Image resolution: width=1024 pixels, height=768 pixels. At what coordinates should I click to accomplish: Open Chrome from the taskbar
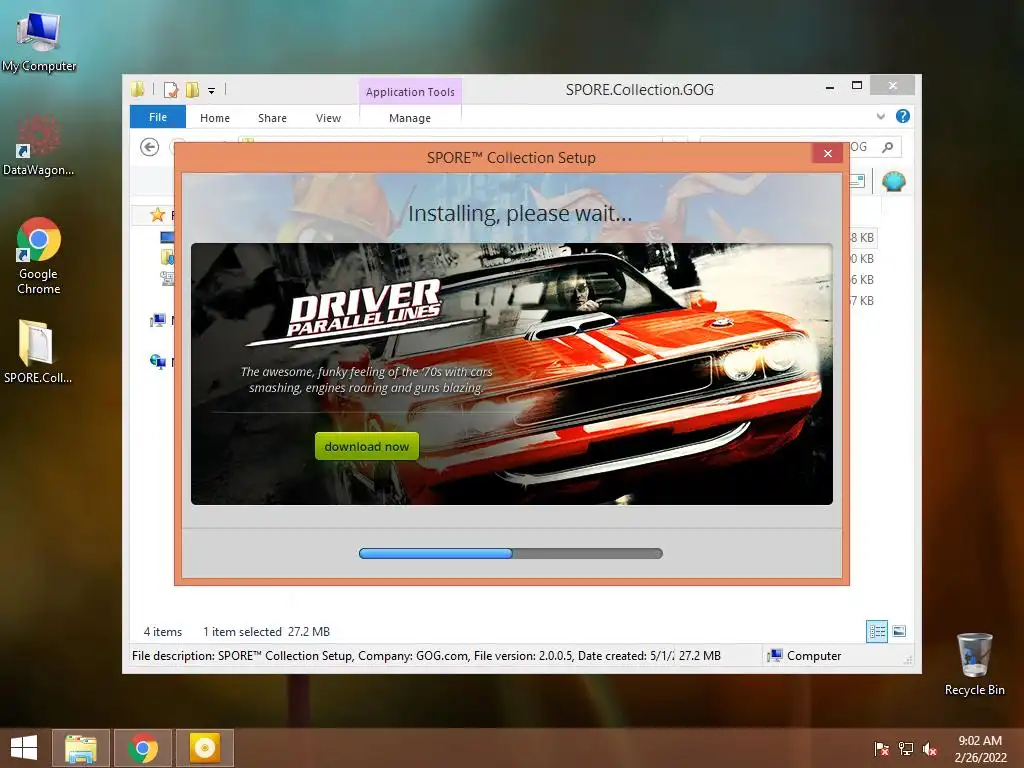point(143,748)
